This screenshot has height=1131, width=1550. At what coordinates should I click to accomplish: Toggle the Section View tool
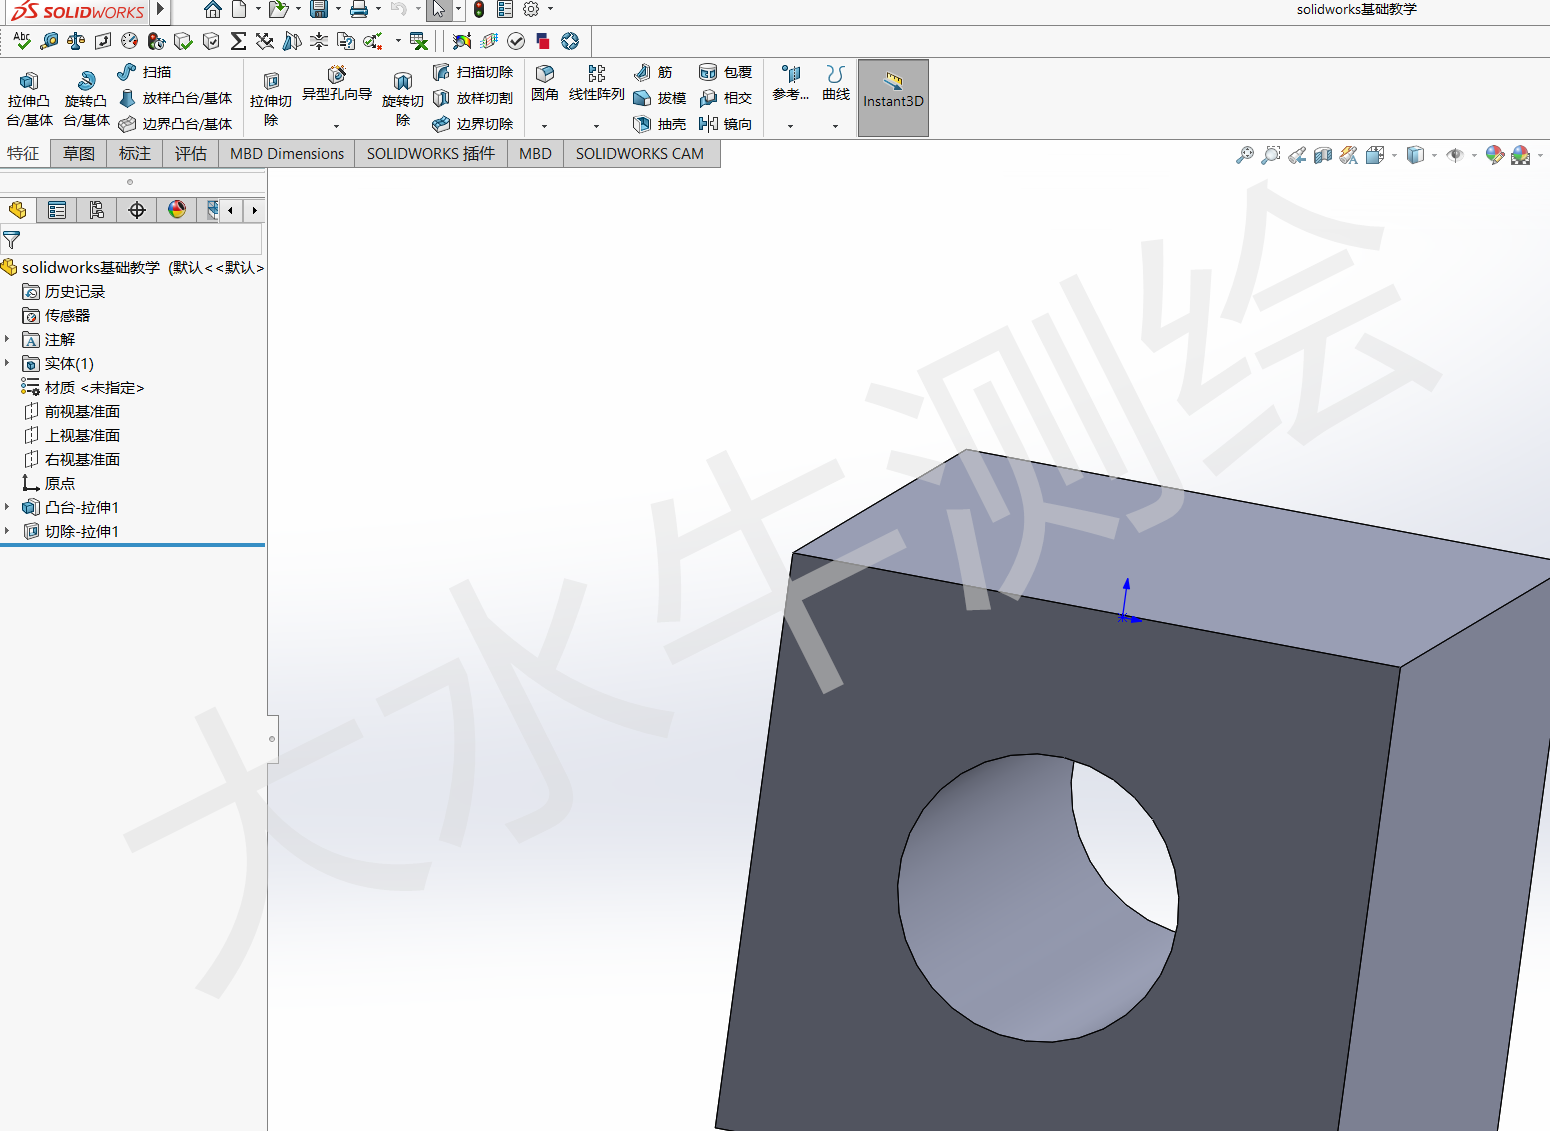tap(1322, 155)
